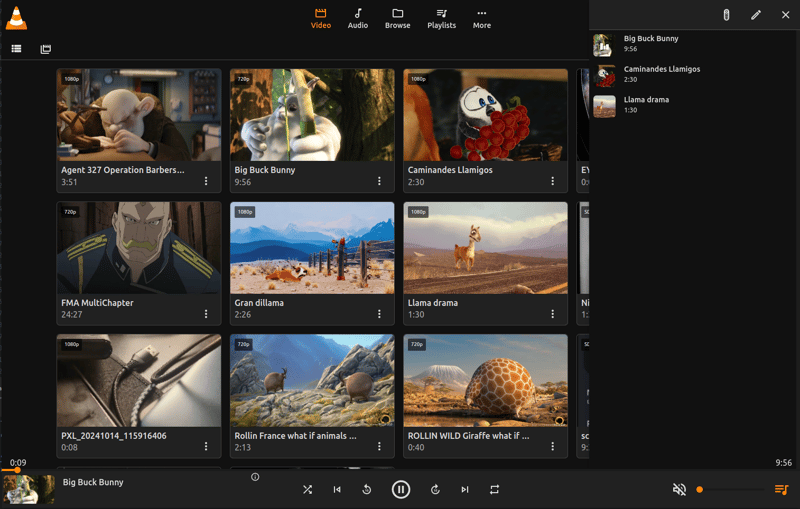Click Caminandes Llamigos queue thumbnail
This screenshot has height=509, width=800.
[x=604, y=75]
